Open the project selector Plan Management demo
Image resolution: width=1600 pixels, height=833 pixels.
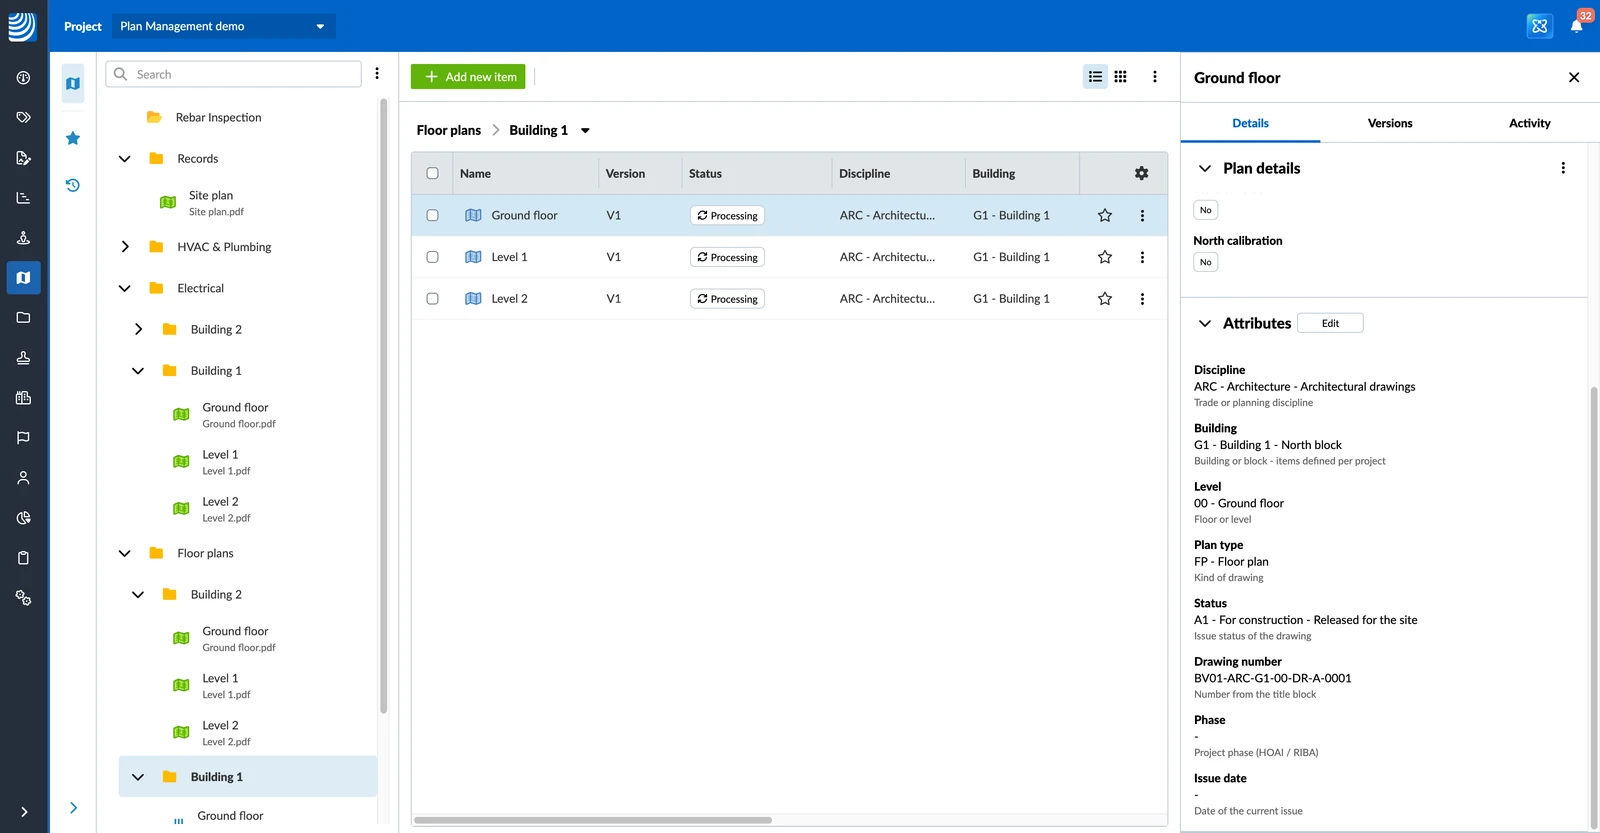[223, 26]
